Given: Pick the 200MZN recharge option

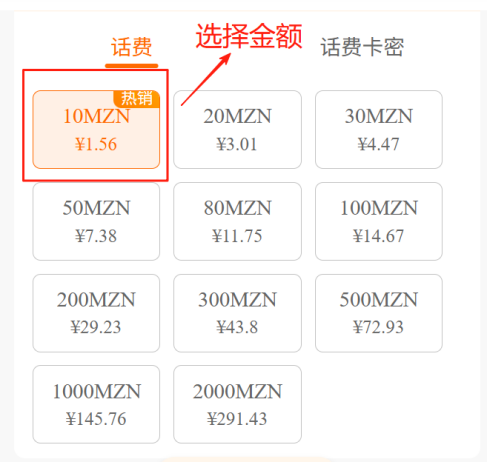Looking at the screenshot, I should (x=96, y=313).
